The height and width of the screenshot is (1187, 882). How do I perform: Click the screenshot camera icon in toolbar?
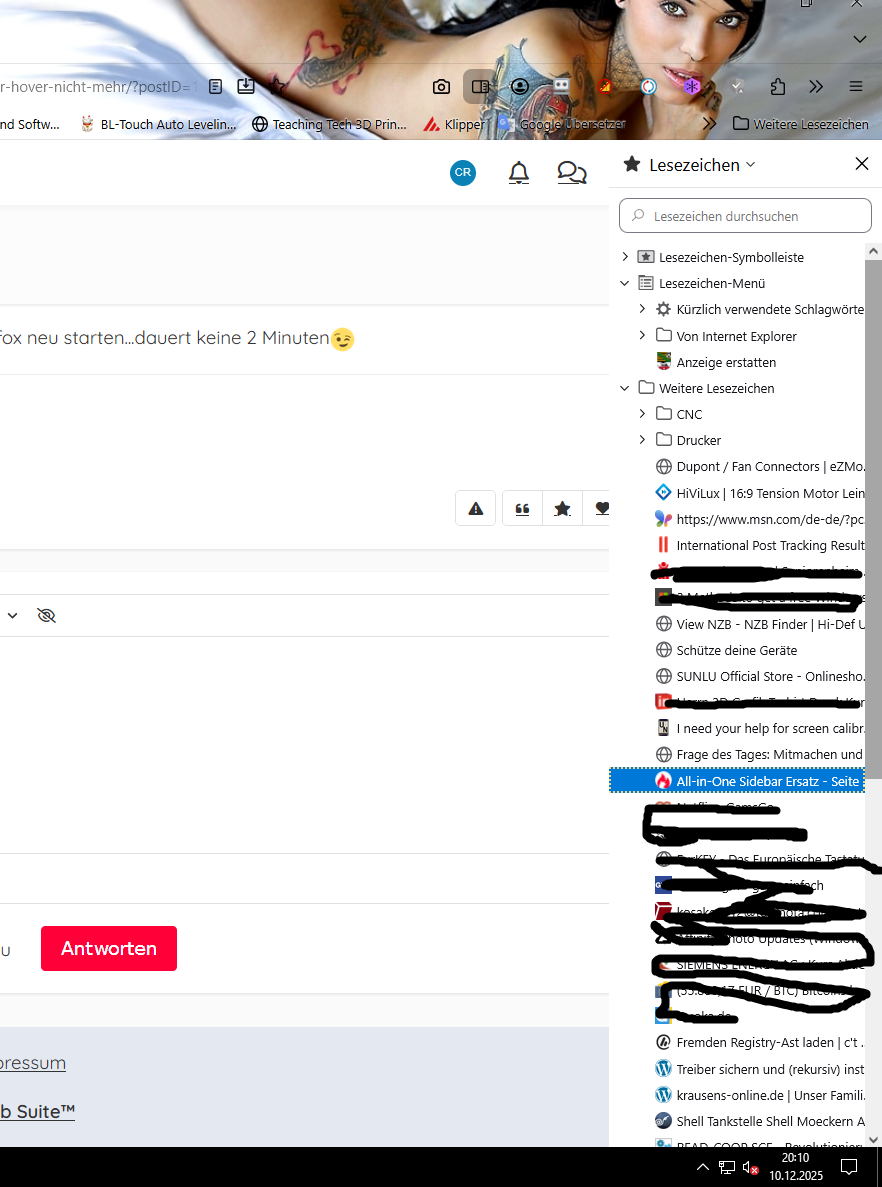coord(441,86)
